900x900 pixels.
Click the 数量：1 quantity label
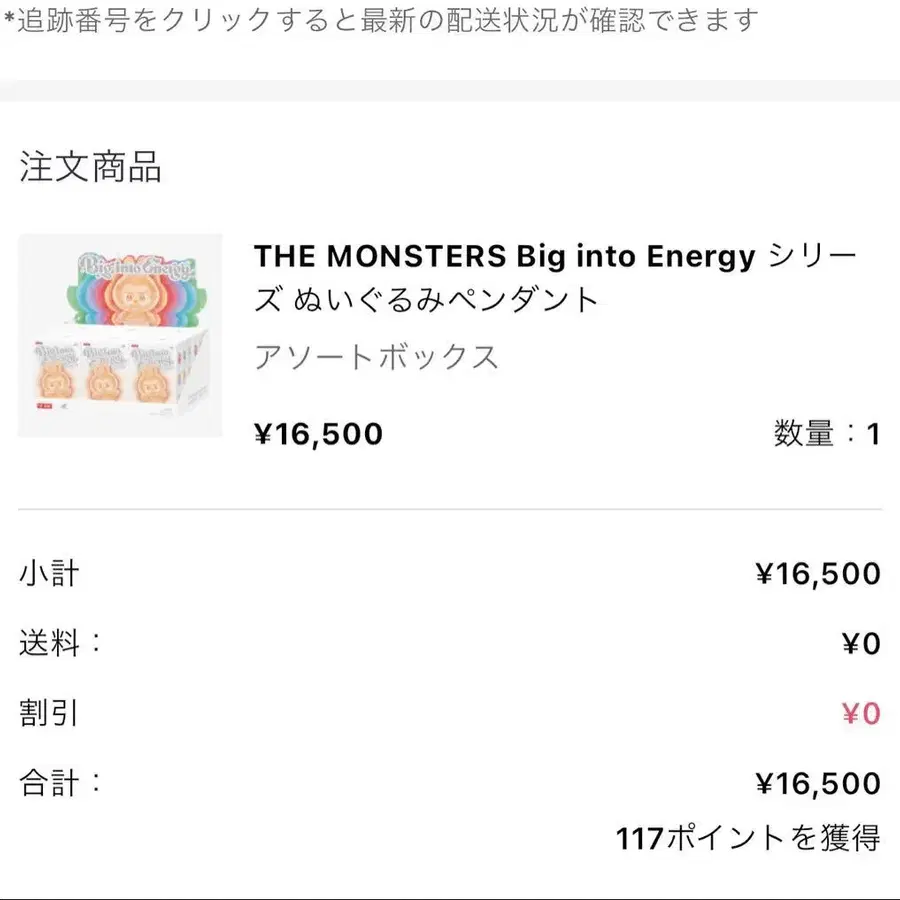pos(826,434)
